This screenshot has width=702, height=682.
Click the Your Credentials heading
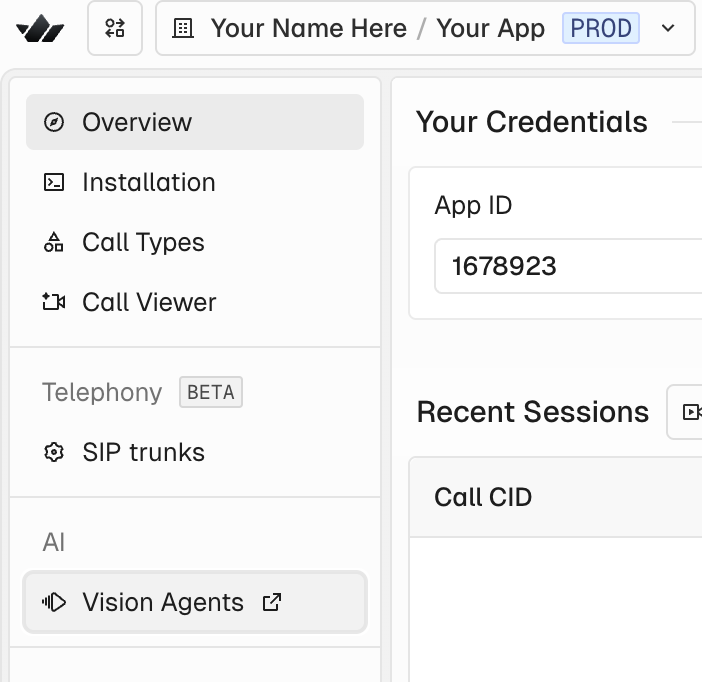531,122
